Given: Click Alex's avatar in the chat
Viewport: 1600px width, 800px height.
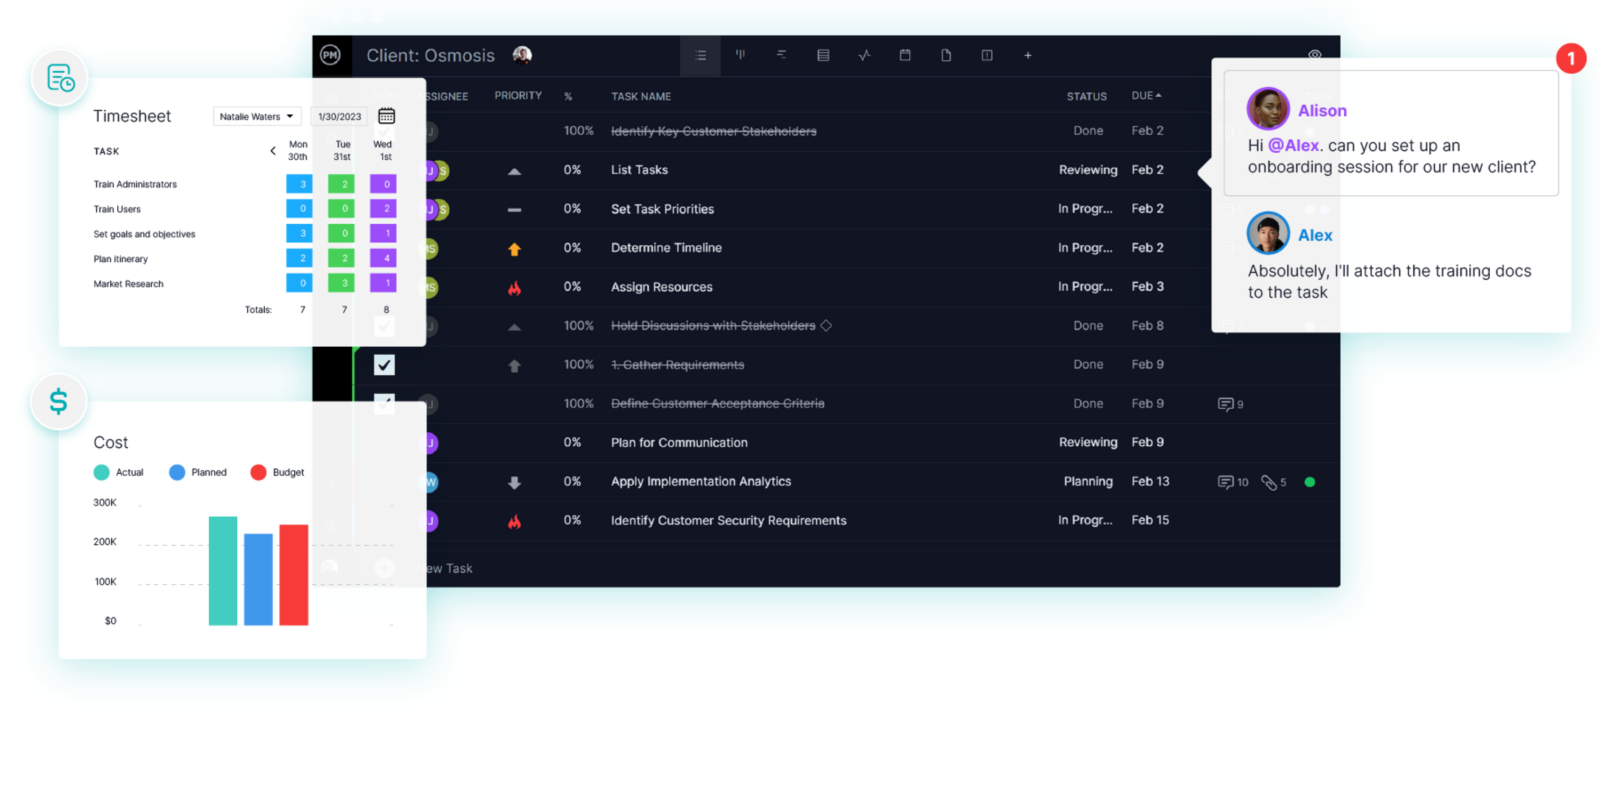Looking at the screenshot, I should pos(1268,233).
